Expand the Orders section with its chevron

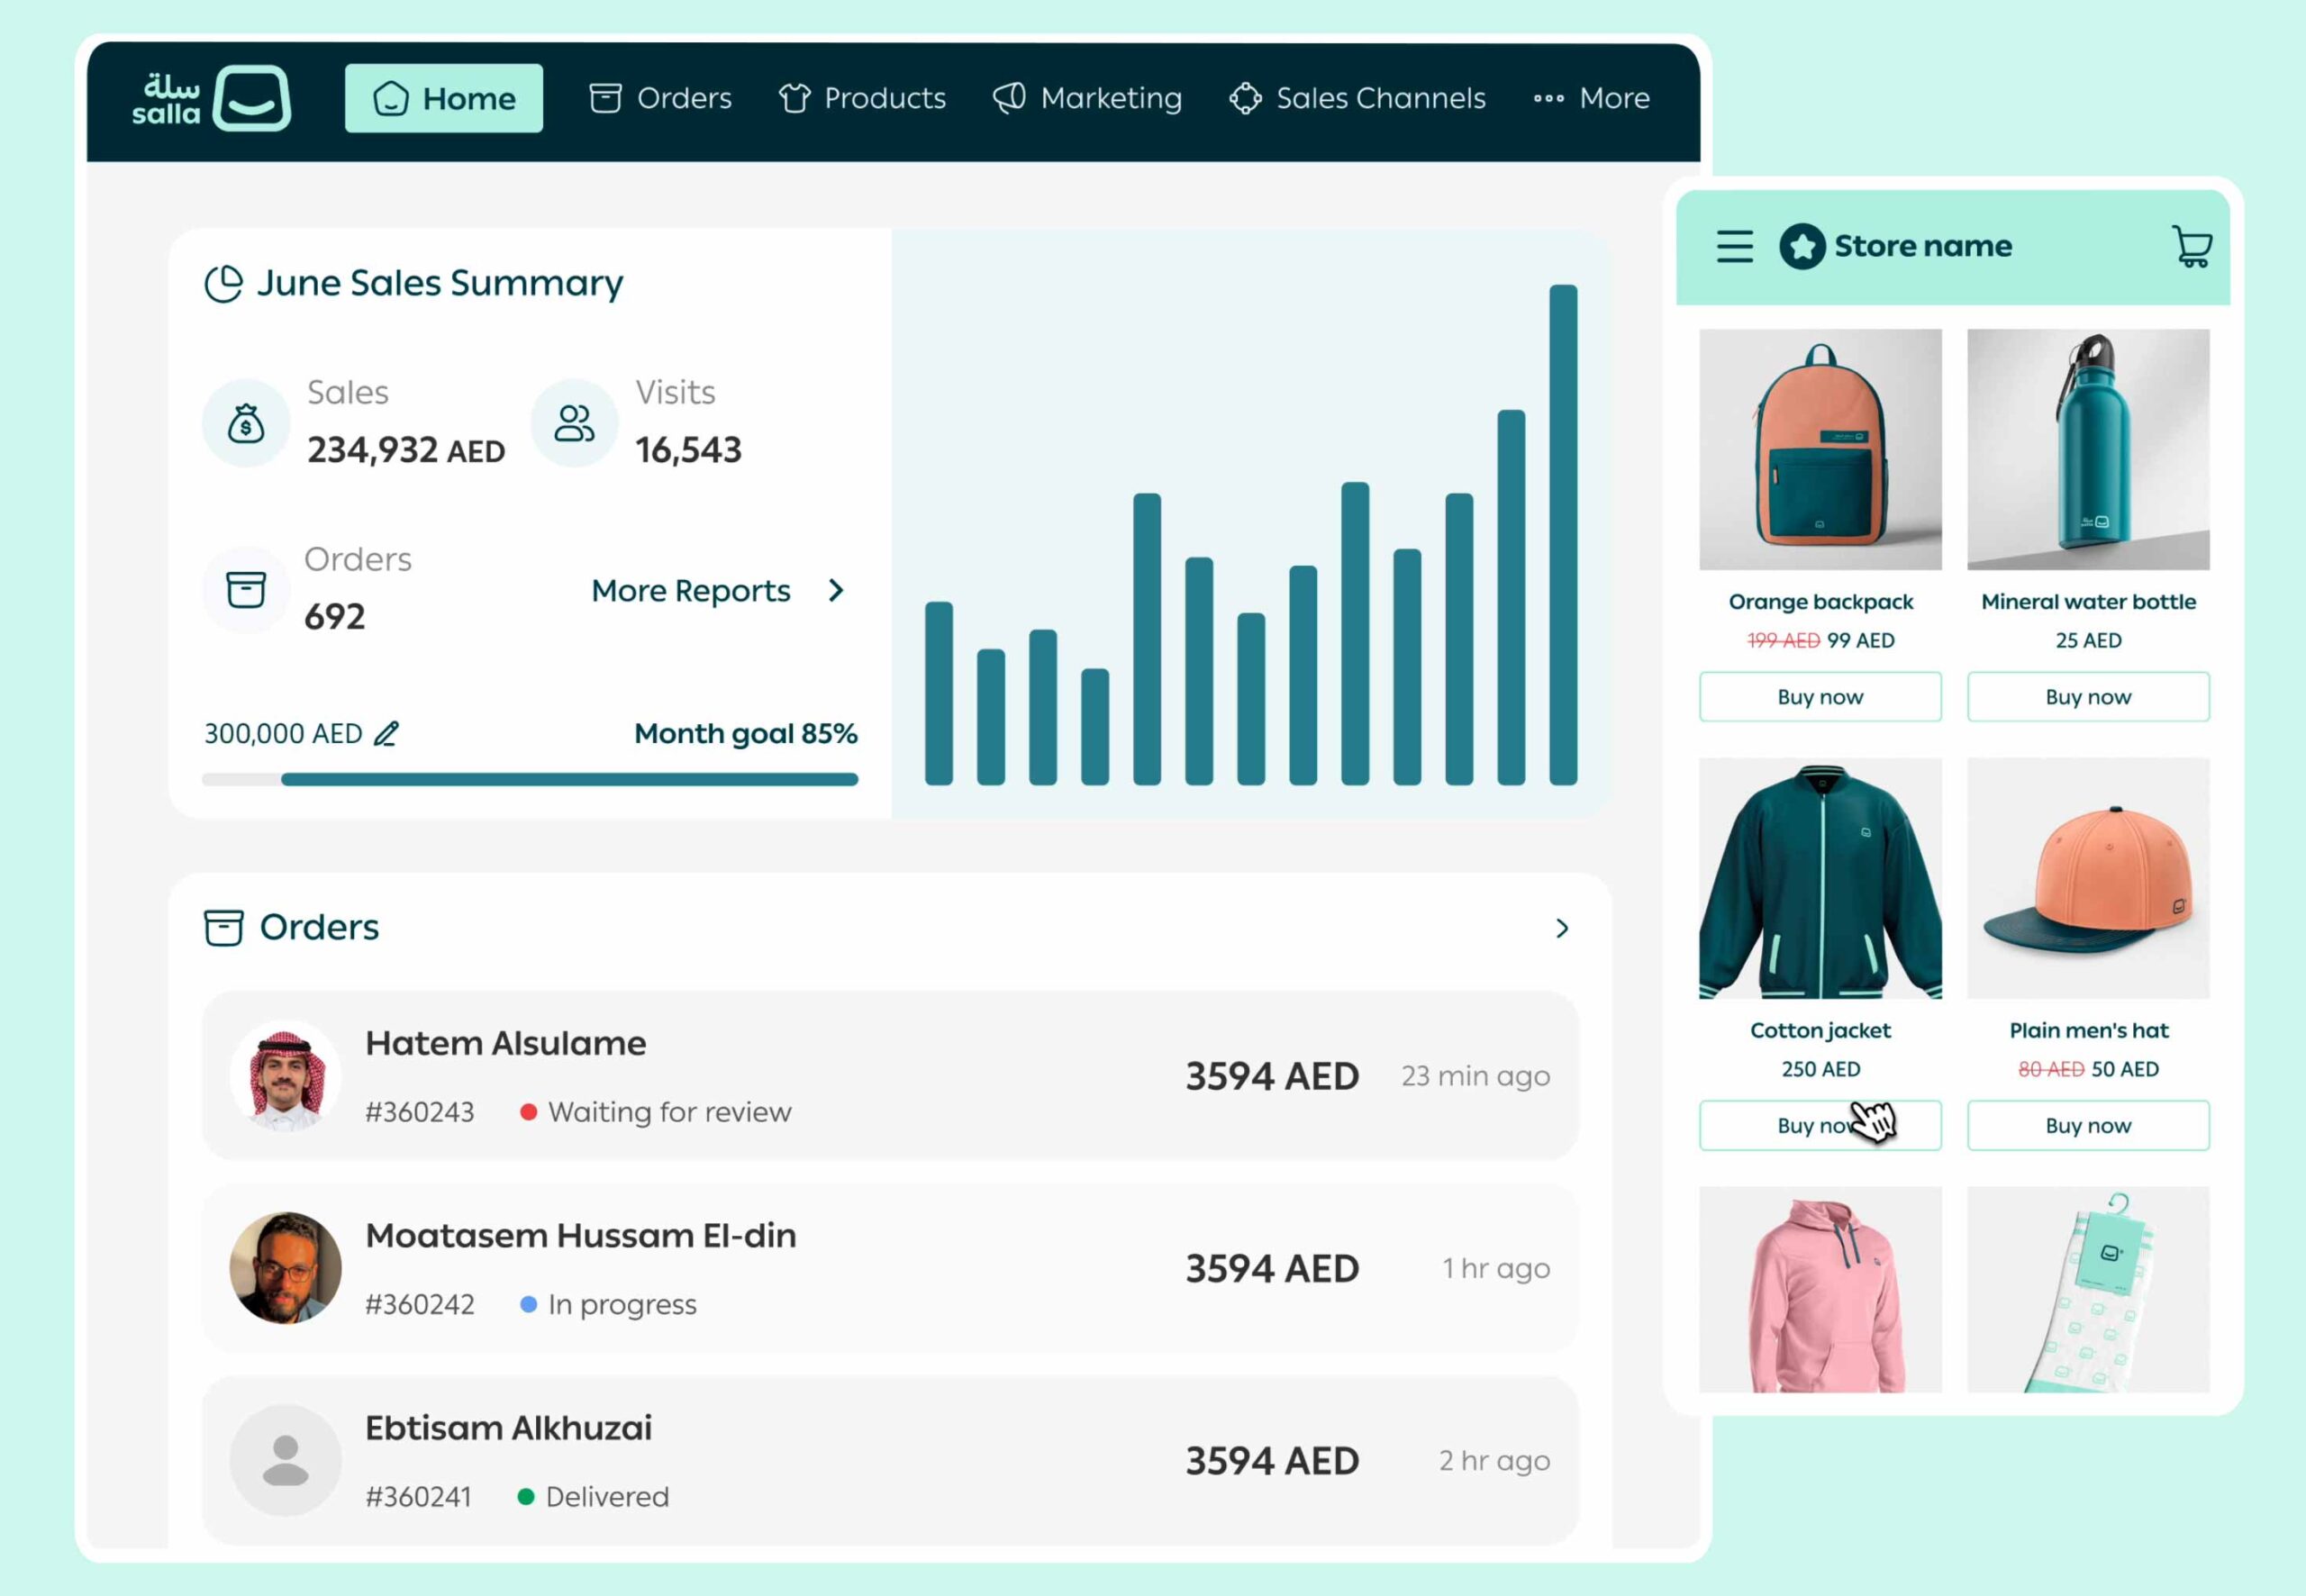click(x=1562, y=929)
